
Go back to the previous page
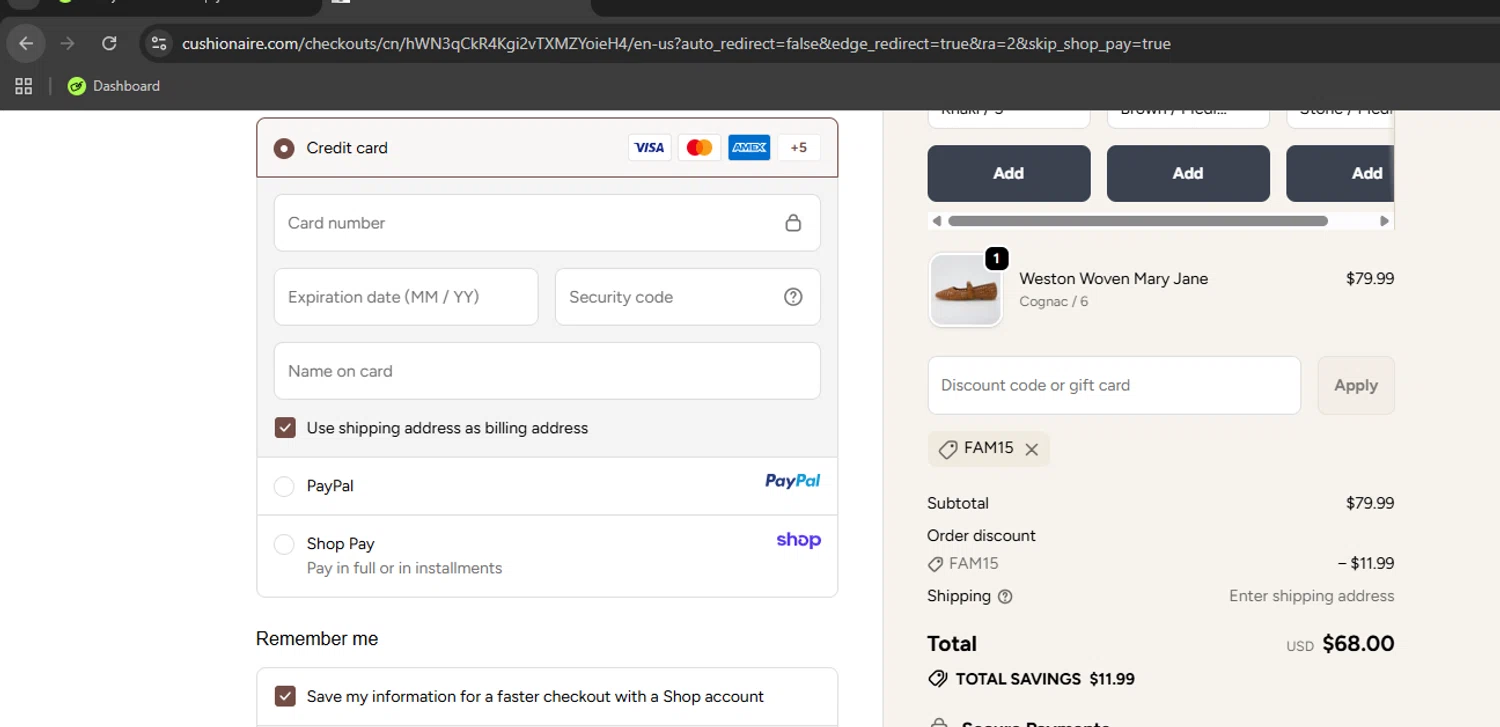26,43
